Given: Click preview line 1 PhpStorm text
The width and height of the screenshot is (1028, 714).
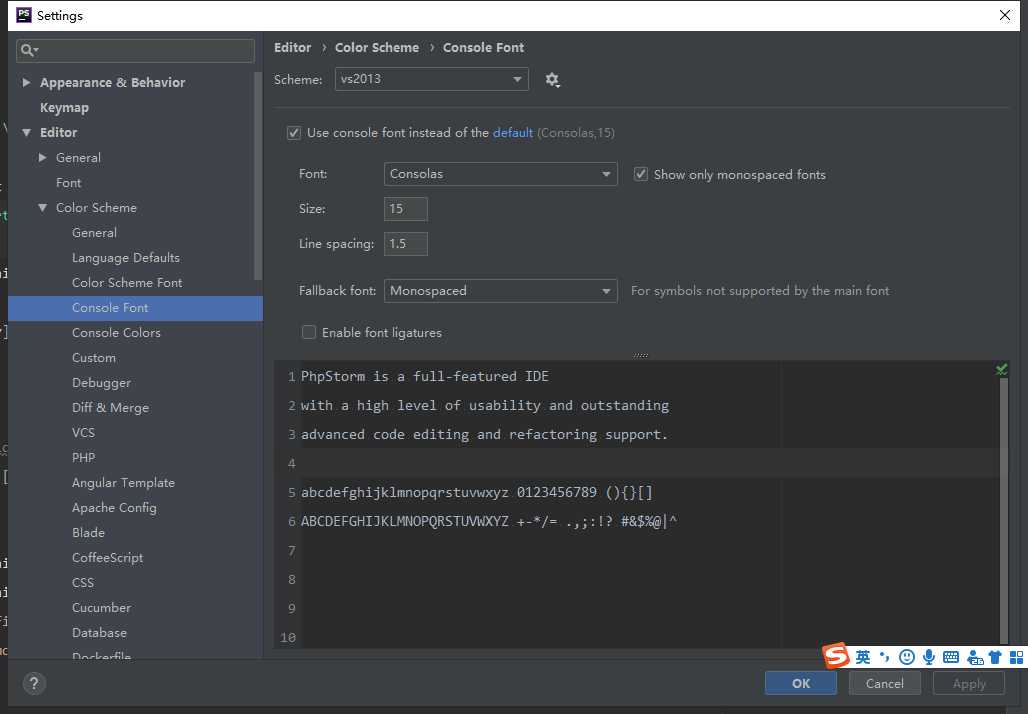Looking at the screenshot, I should point(425,376).
